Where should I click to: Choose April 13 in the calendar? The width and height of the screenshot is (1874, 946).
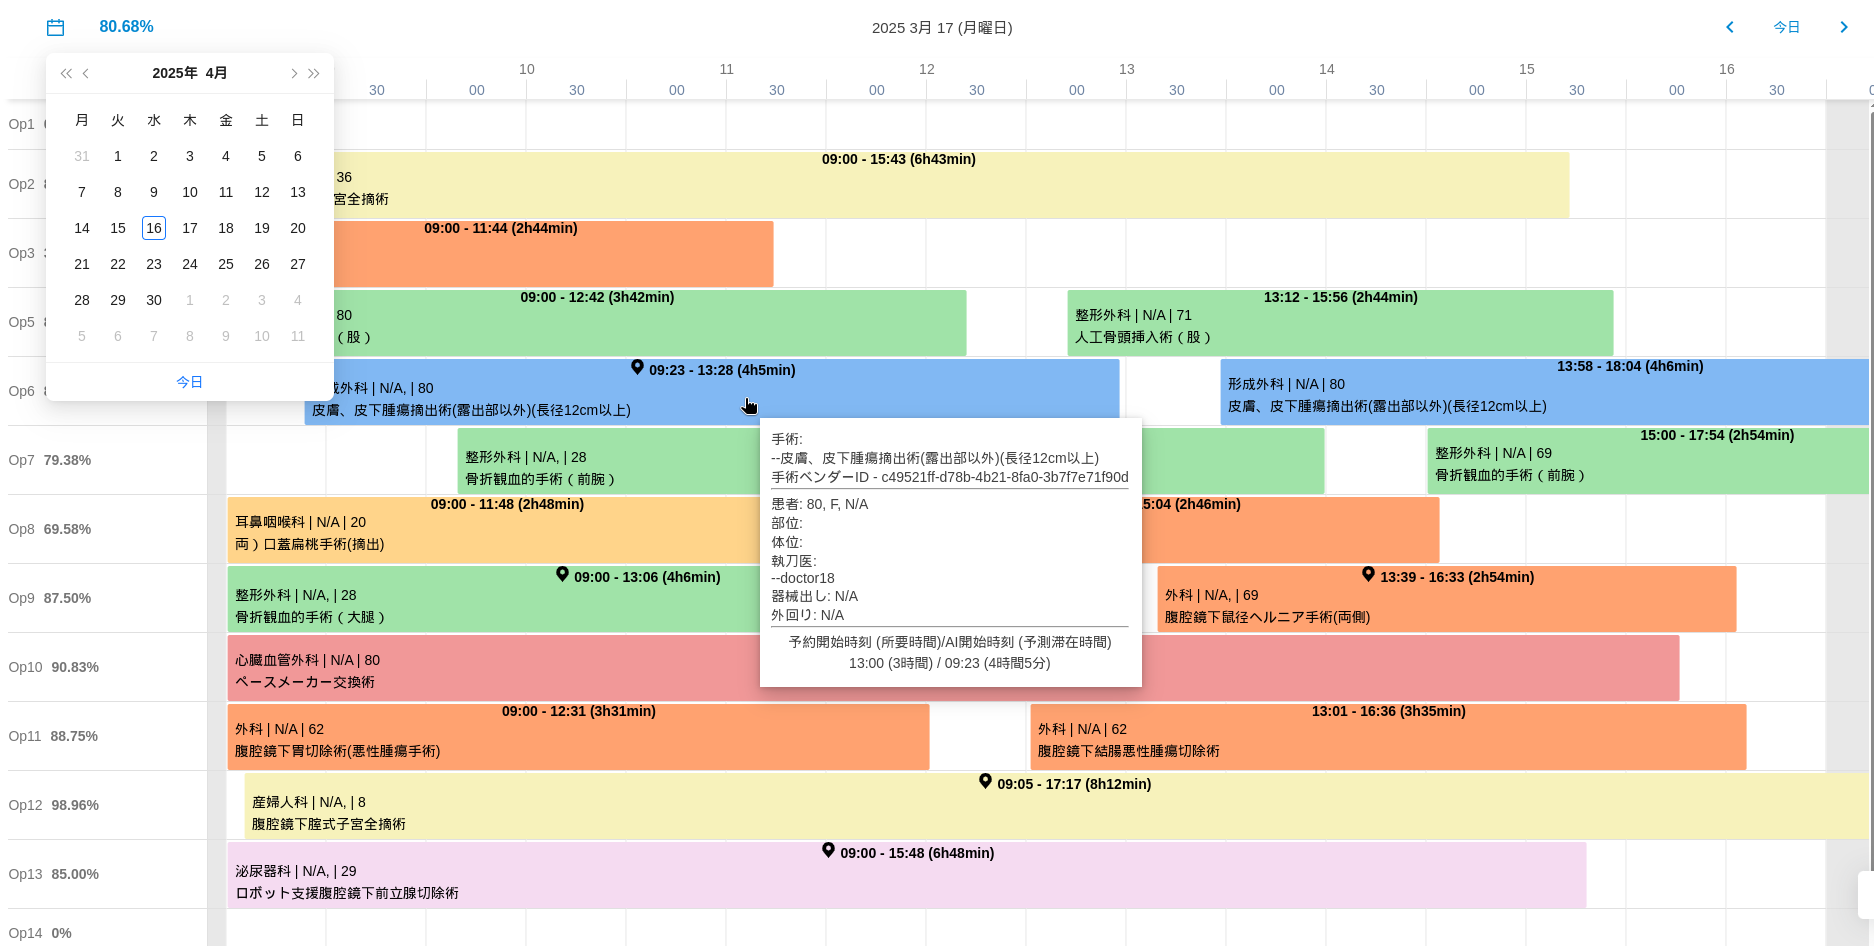298,192
